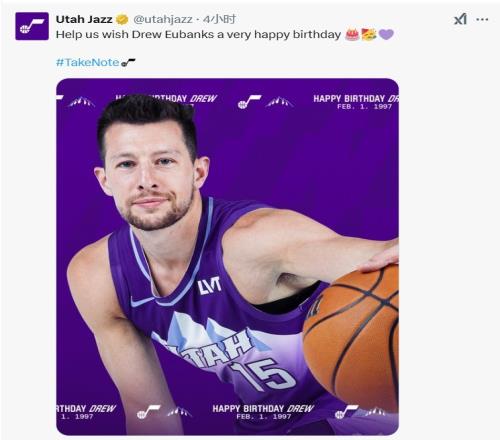Click the purple heart emoji
The width and height of the screenshot is (500, 440).
[386, 34]
